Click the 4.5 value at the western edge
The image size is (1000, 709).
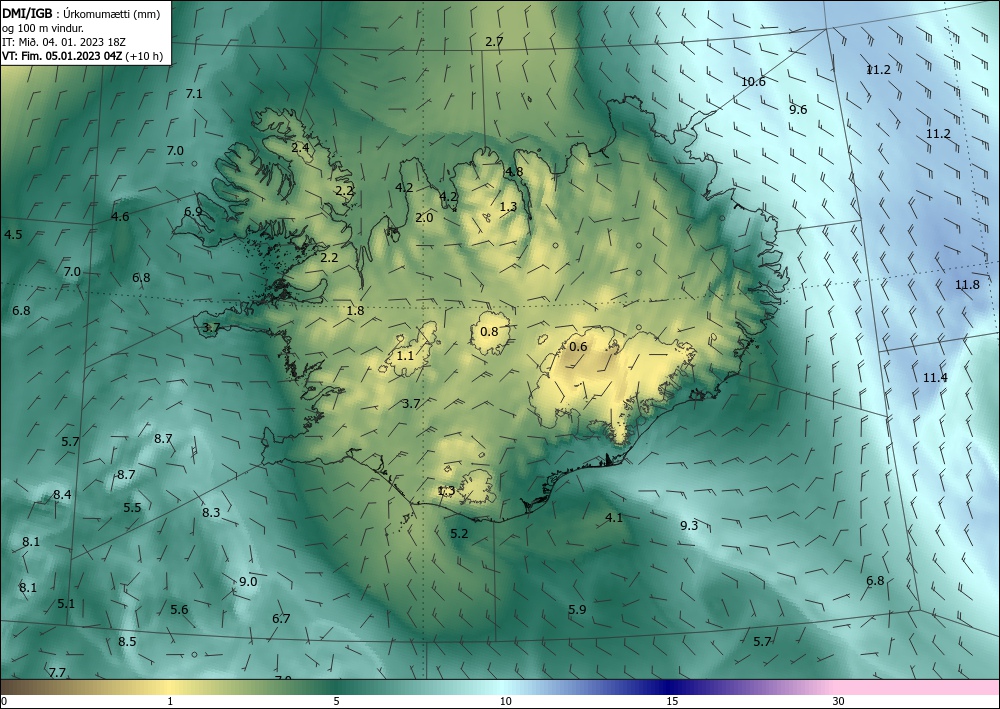(13, 235)
